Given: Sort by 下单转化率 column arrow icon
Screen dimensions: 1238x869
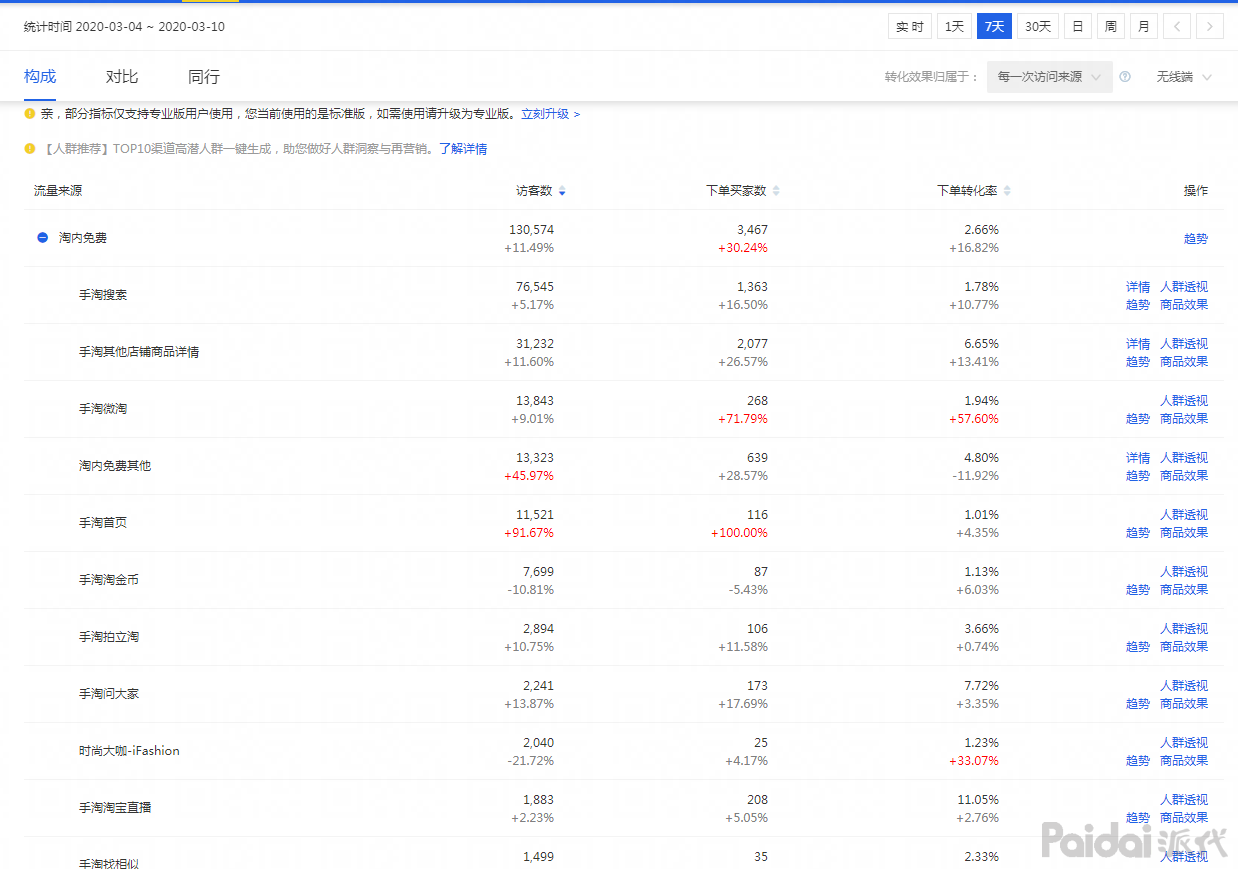Looking at the screenshot, I should 1007,191.
